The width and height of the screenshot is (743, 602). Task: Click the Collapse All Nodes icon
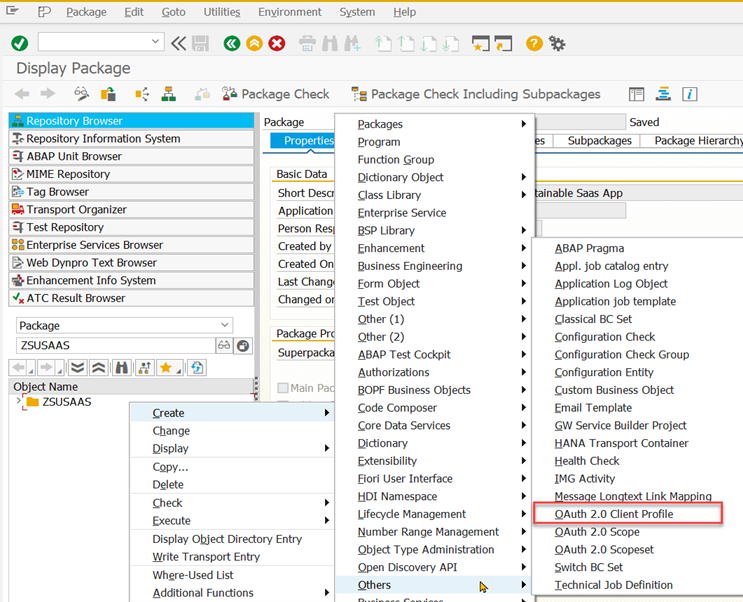coord(98,367)
